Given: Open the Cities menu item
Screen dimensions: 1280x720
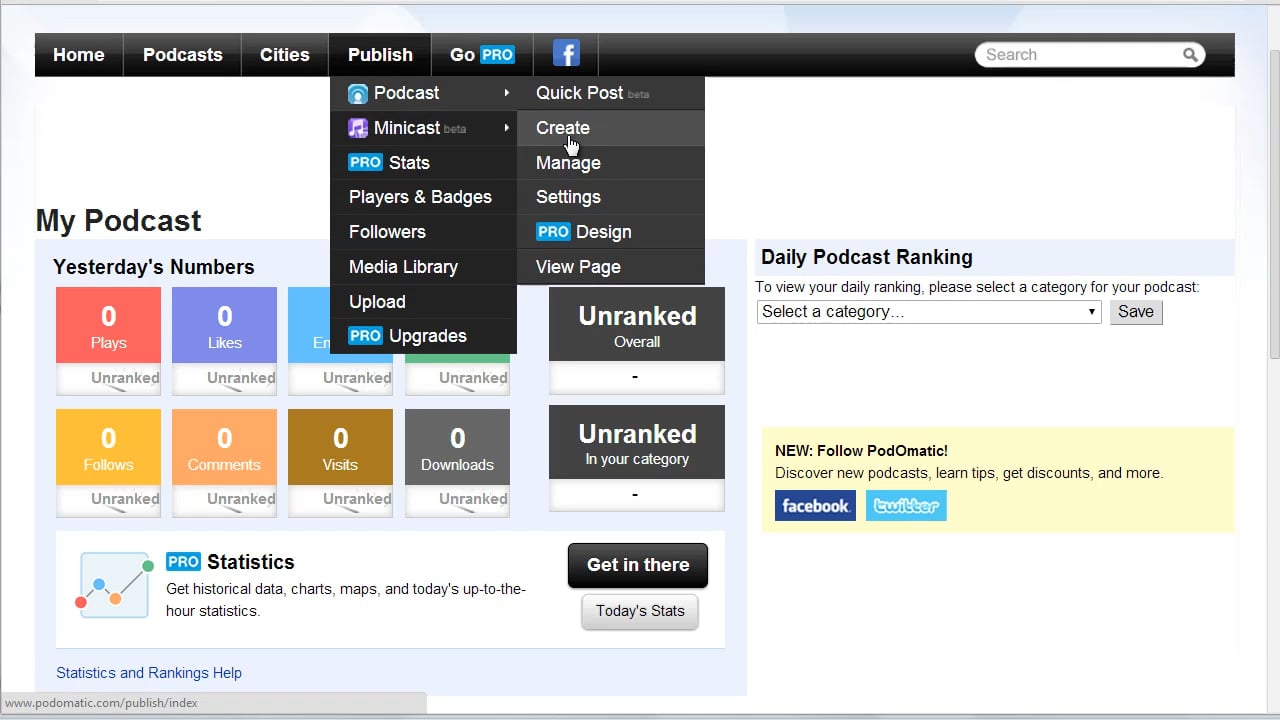Looking at the screenshot, I should [284, 55].
